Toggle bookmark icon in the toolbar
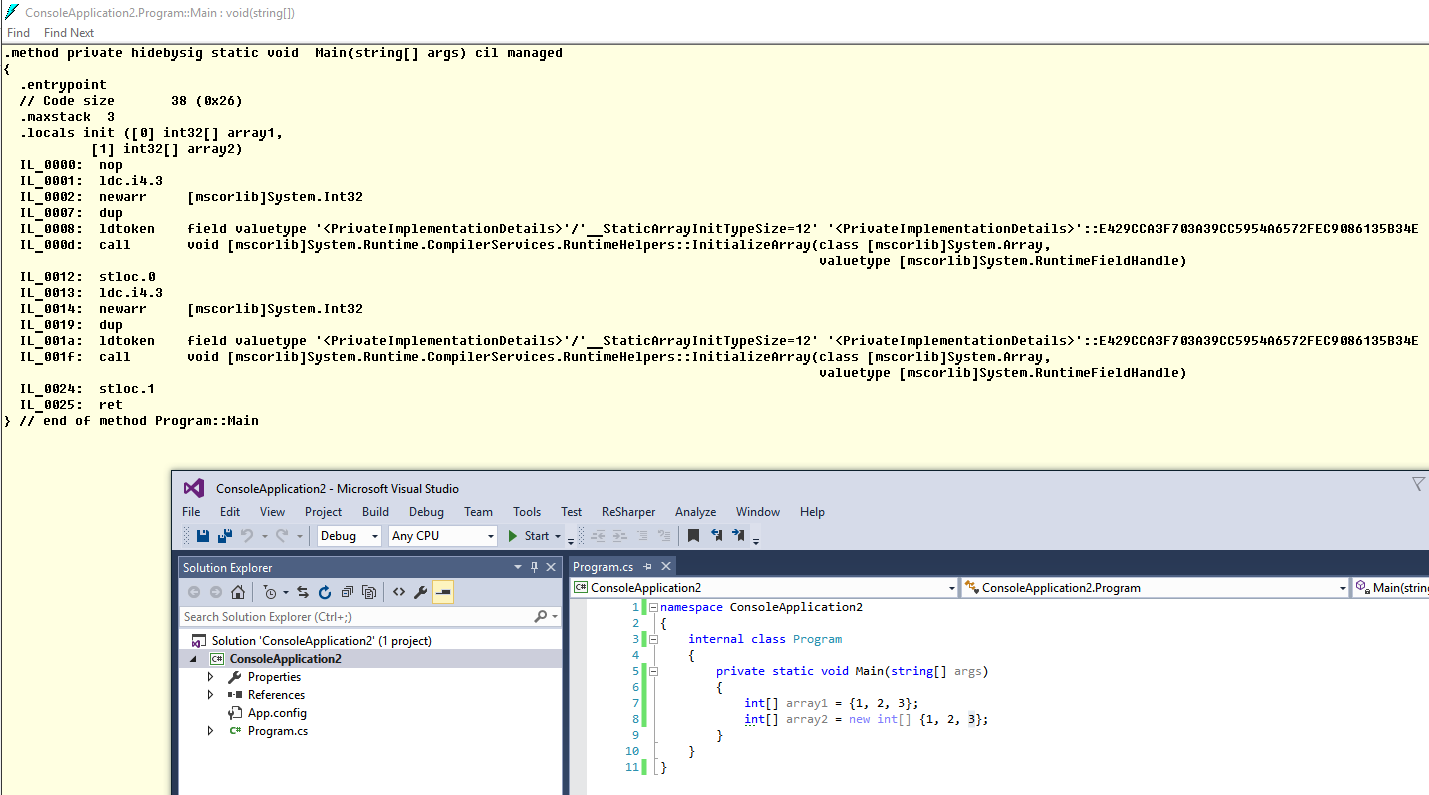Viewport: 1429px width, 795px height. 693,536
